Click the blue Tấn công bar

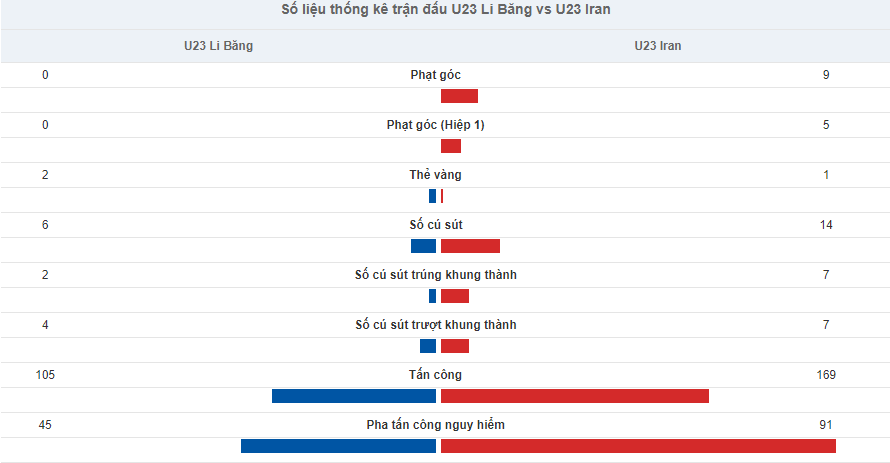354,395
